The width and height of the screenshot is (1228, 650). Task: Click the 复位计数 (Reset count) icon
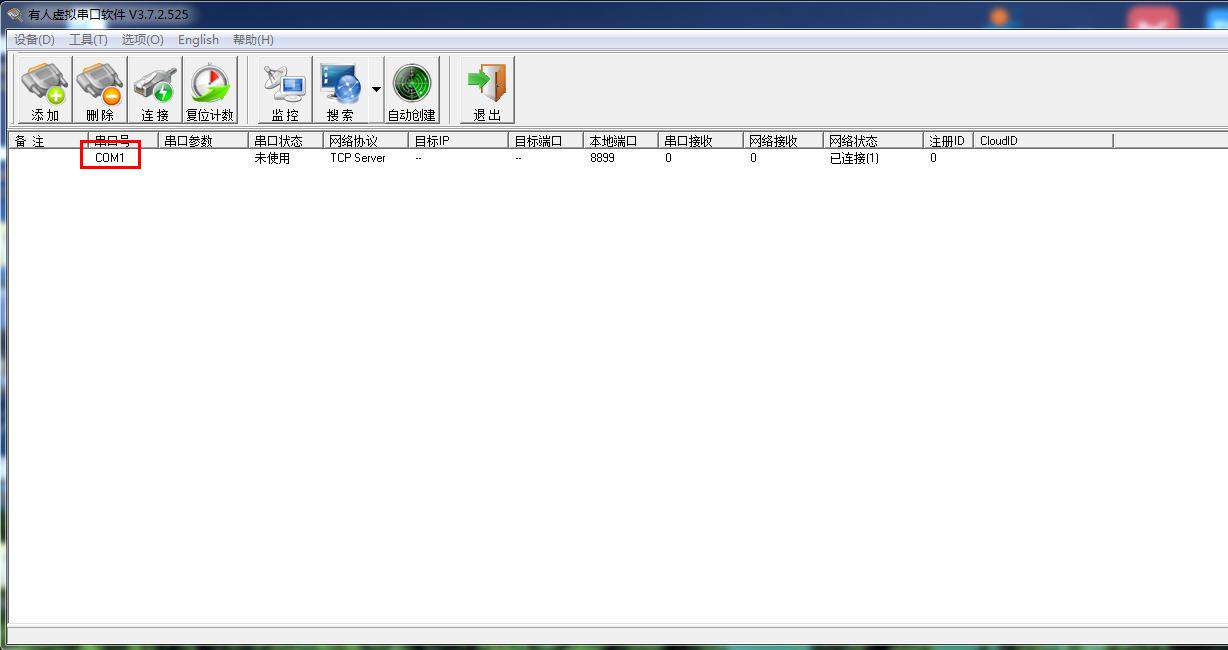click(x=210, y=90)
